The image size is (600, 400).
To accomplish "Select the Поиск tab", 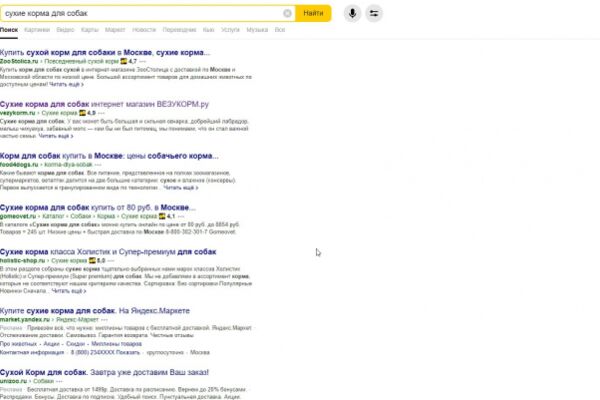I will point(9,30).
